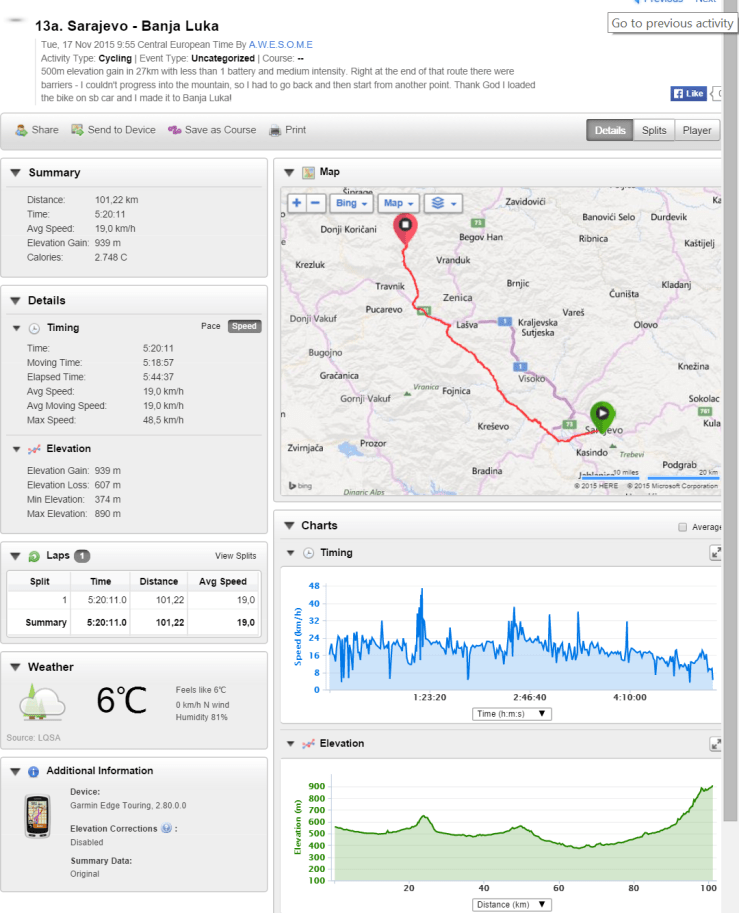
Task: Switch timing display to Pace
Action: (211, 326)
